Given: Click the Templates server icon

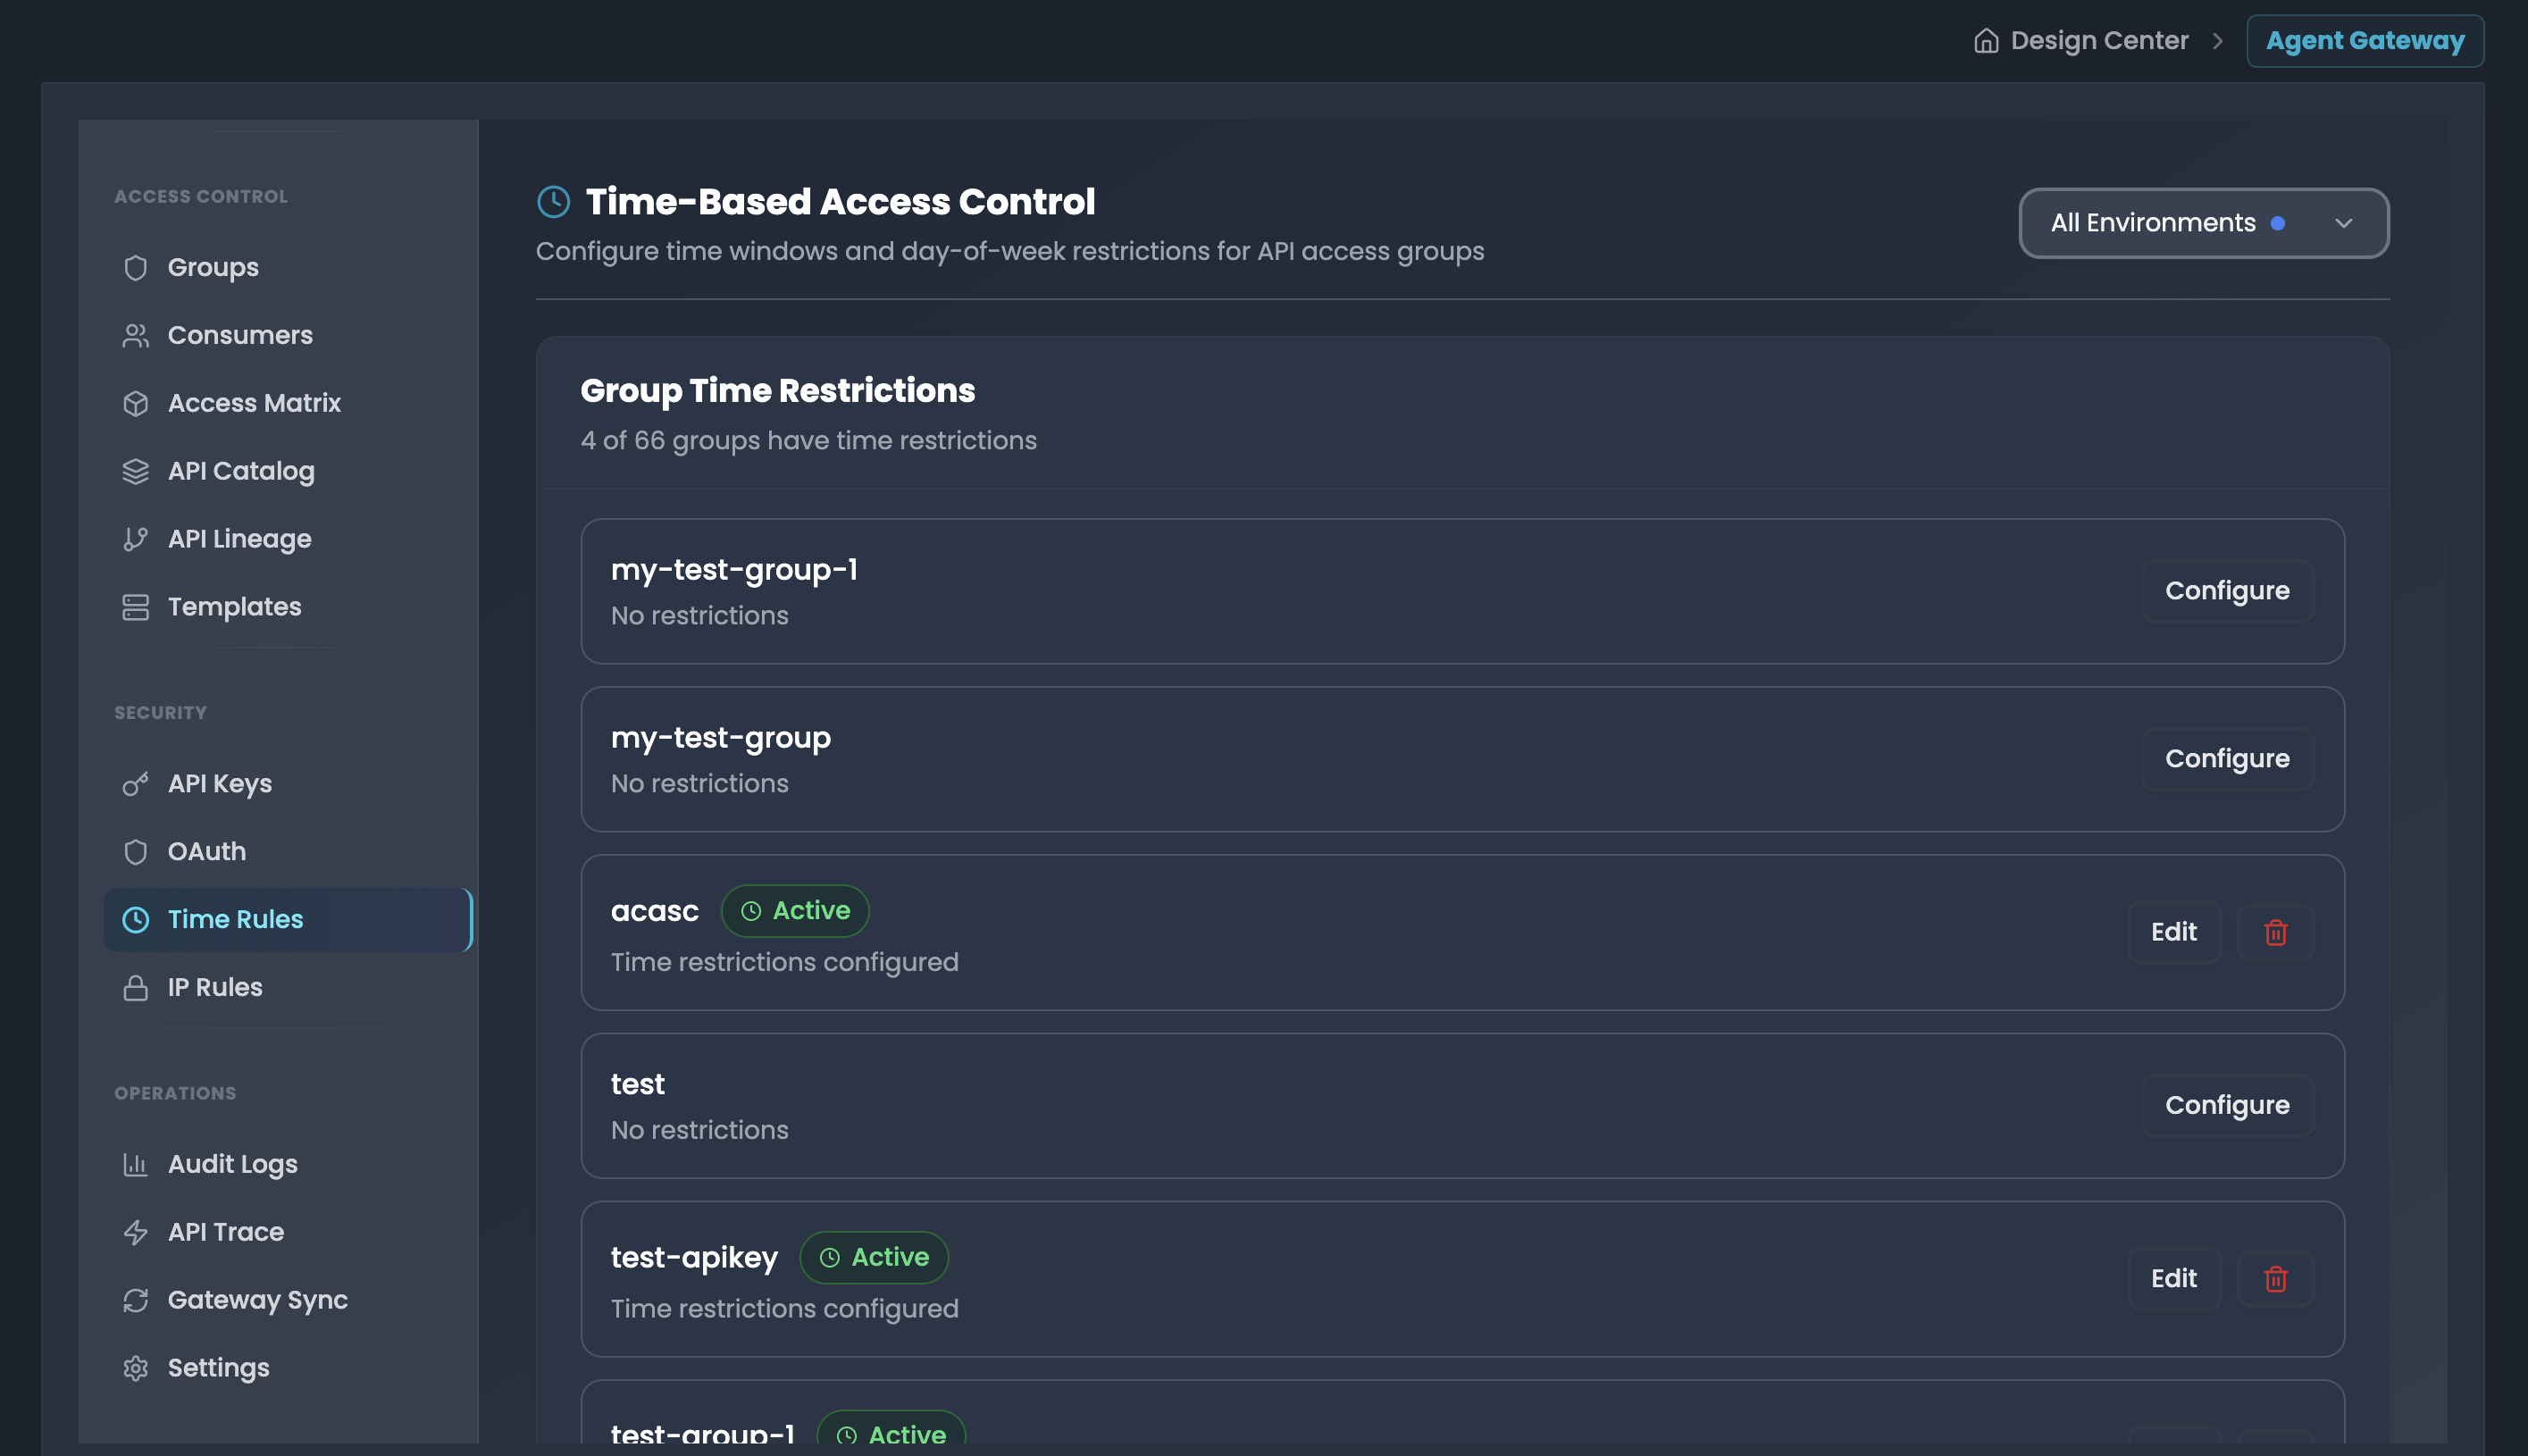Looking at the screenshot, I should 135,607.
